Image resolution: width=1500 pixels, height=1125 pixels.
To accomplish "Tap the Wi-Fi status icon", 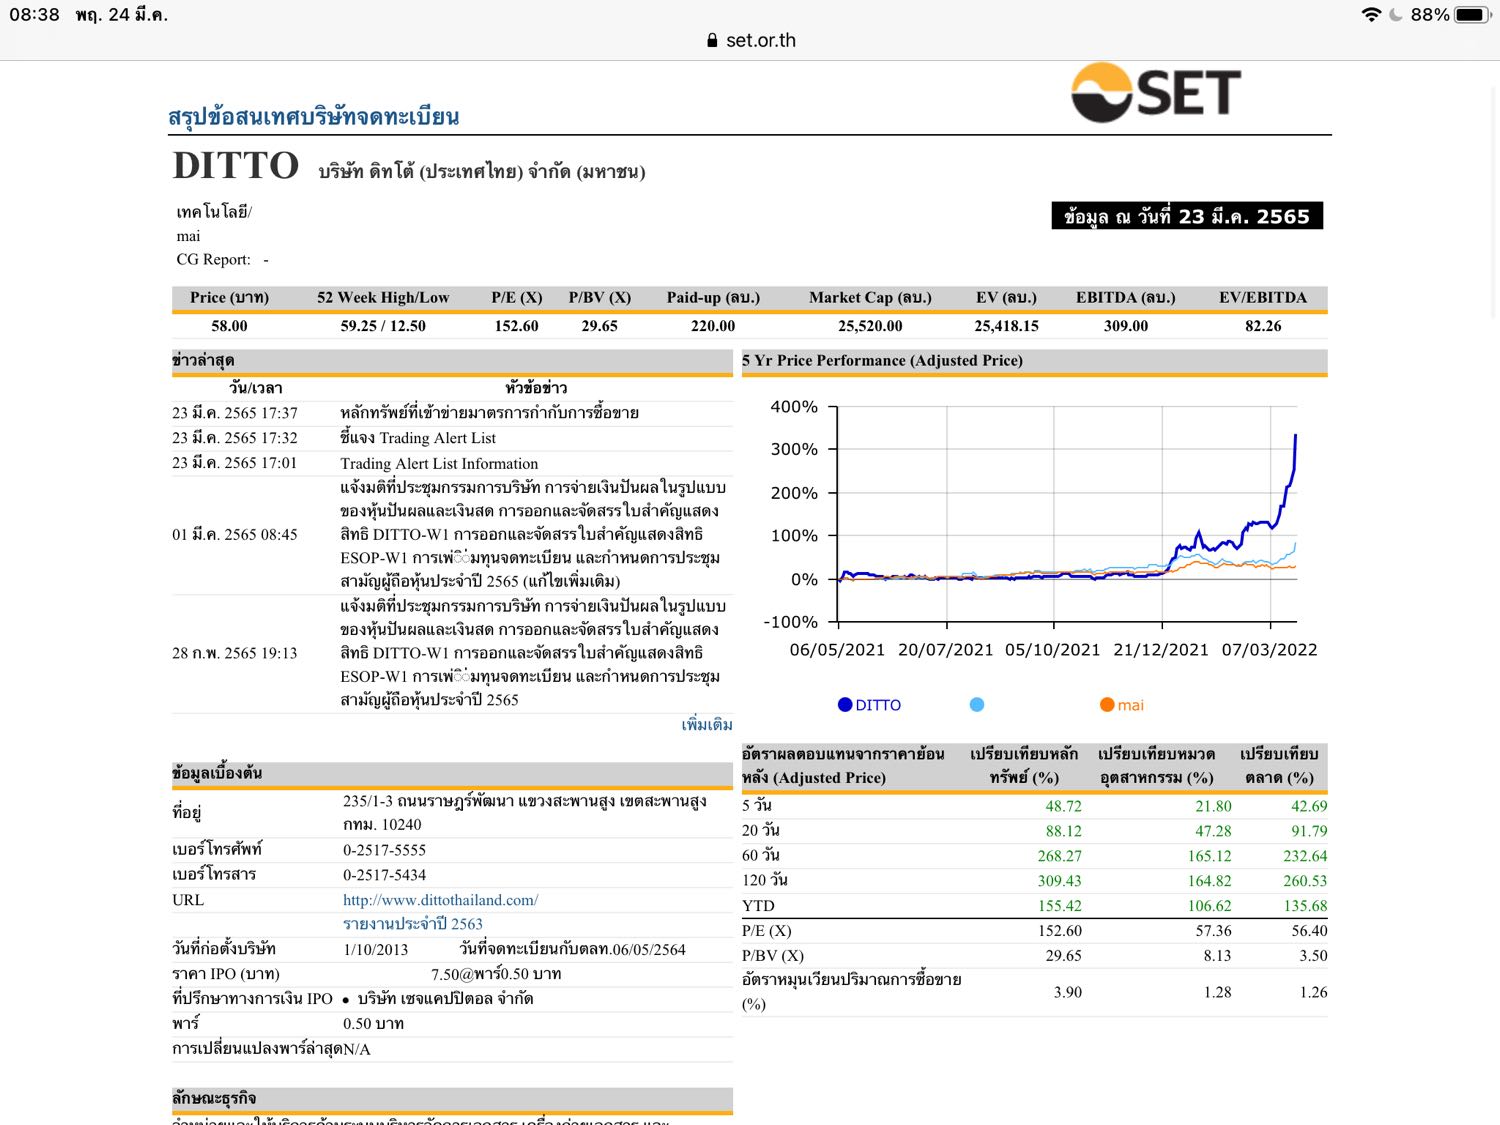I will (1371, 15).
